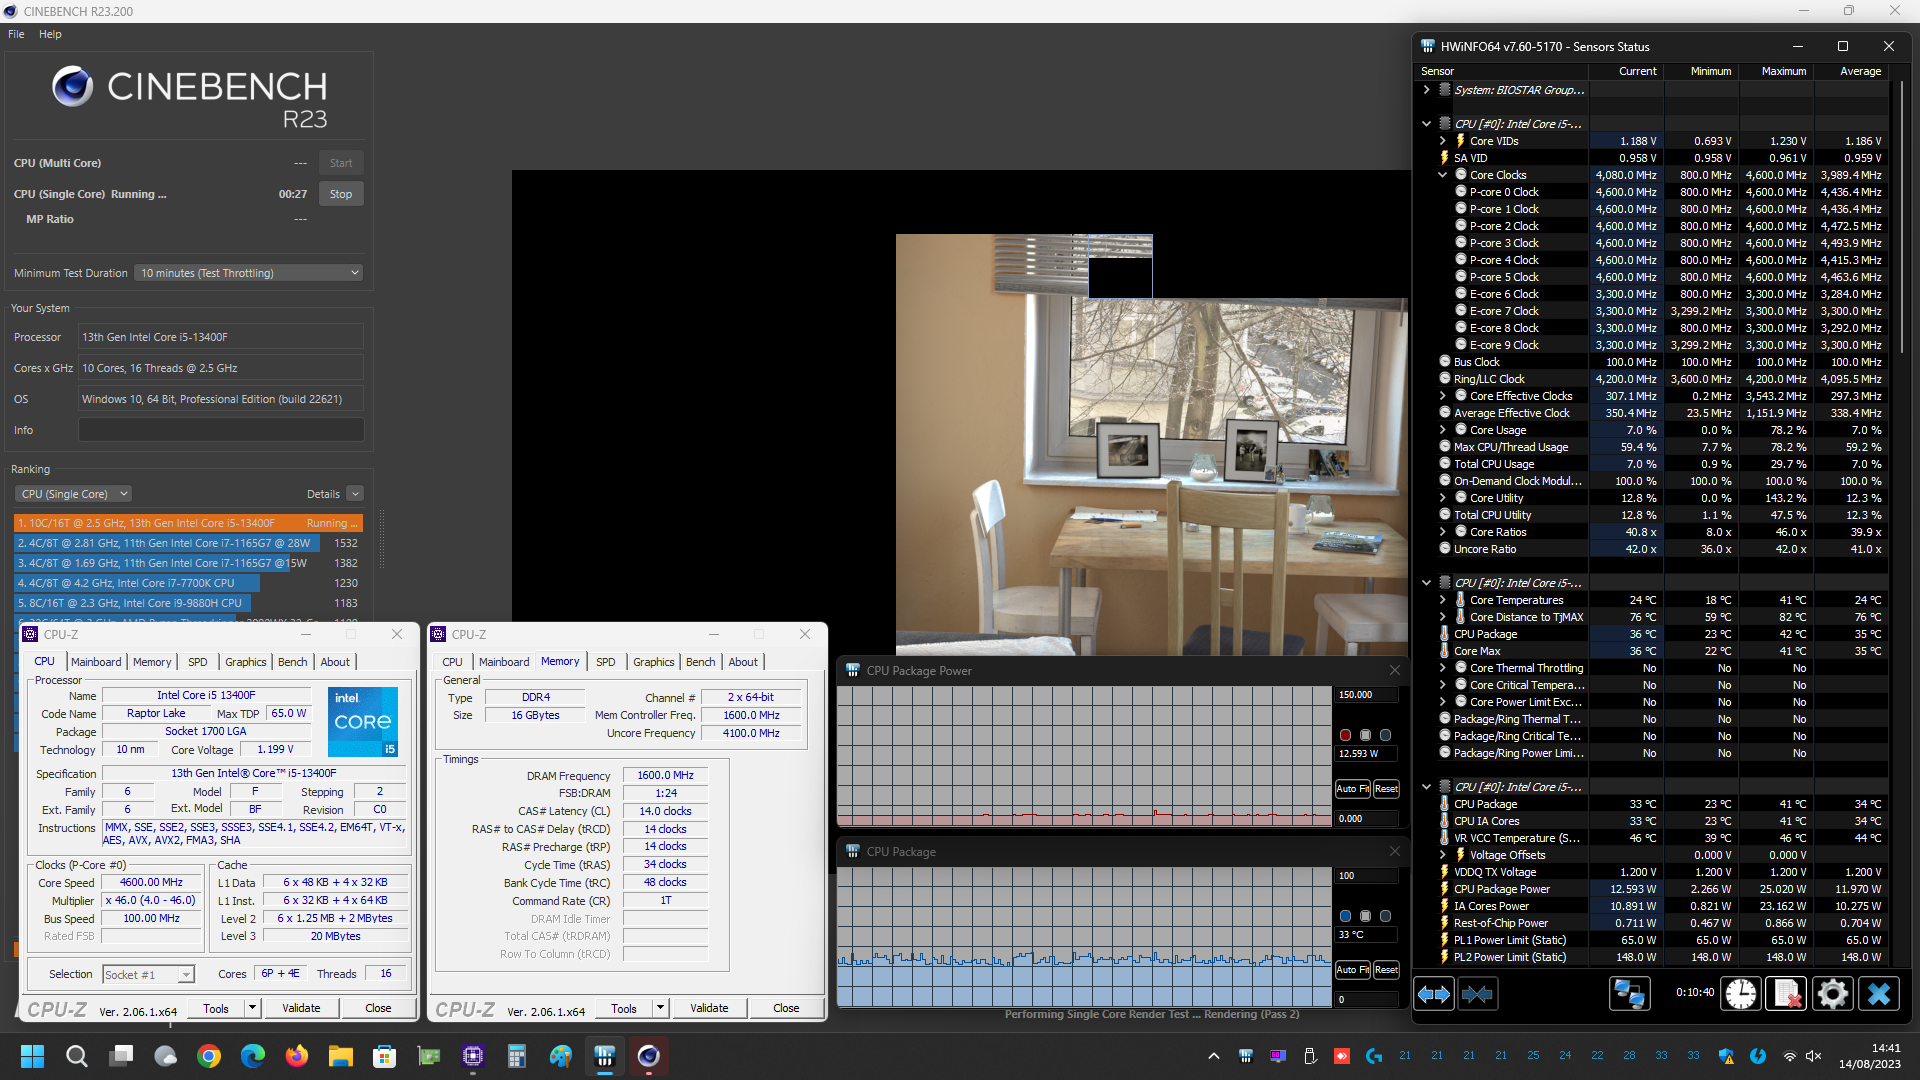Viewport: 1920px width, 1080px height.
Task: Open Minimum Test Duration dropdown
Action: 249,273
